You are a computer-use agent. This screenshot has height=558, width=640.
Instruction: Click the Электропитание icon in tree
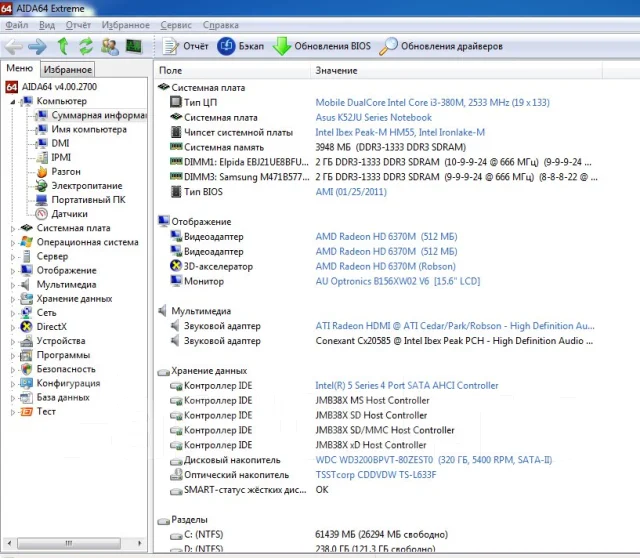(x=41, y=186)
